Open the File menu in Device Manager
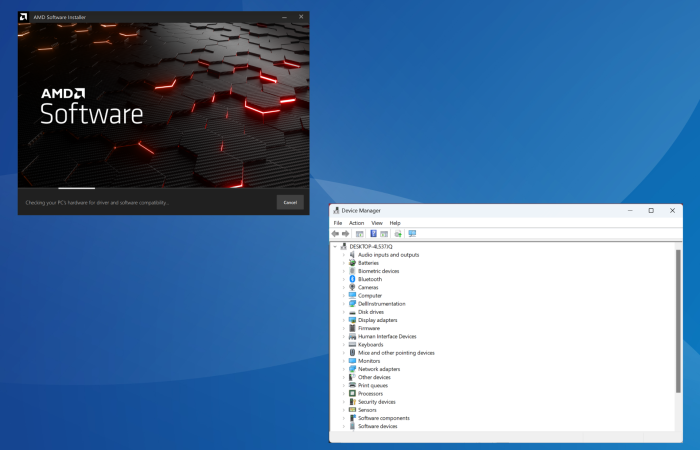The image size is (700, 450). pos(338,223)
